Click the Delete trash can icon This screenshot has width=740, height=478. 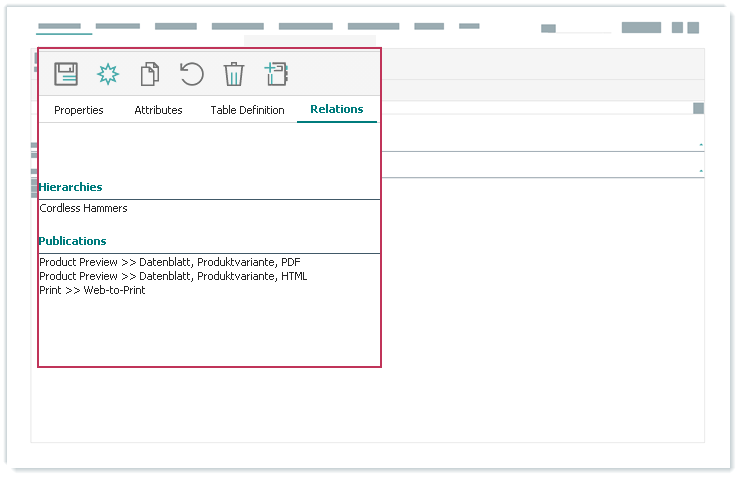click(233, 74)
